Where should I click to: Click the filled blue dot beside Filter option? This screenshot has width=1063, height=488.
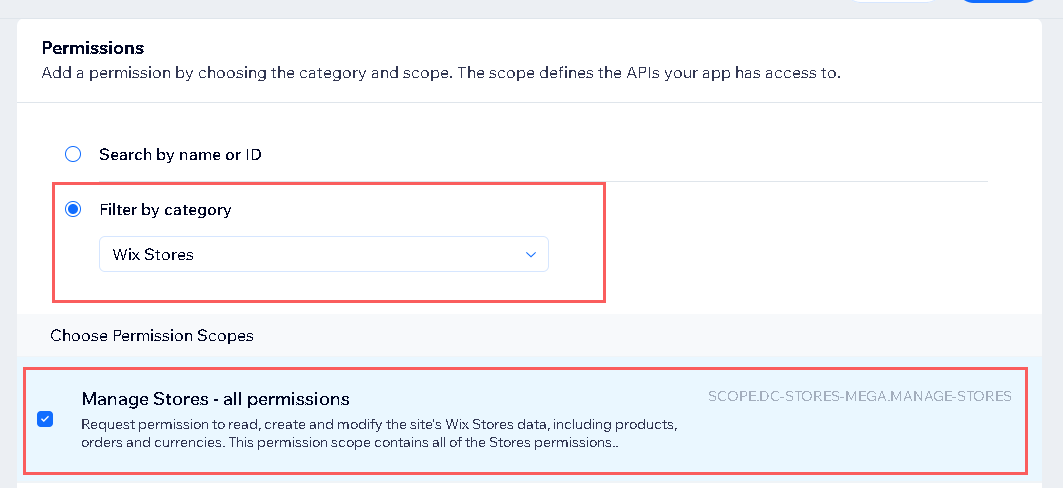[73, 210]
